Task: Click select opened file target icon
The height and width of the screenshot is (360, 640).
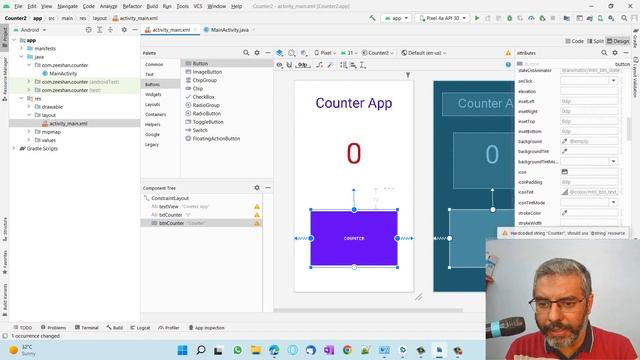Action: pos(89,30)
